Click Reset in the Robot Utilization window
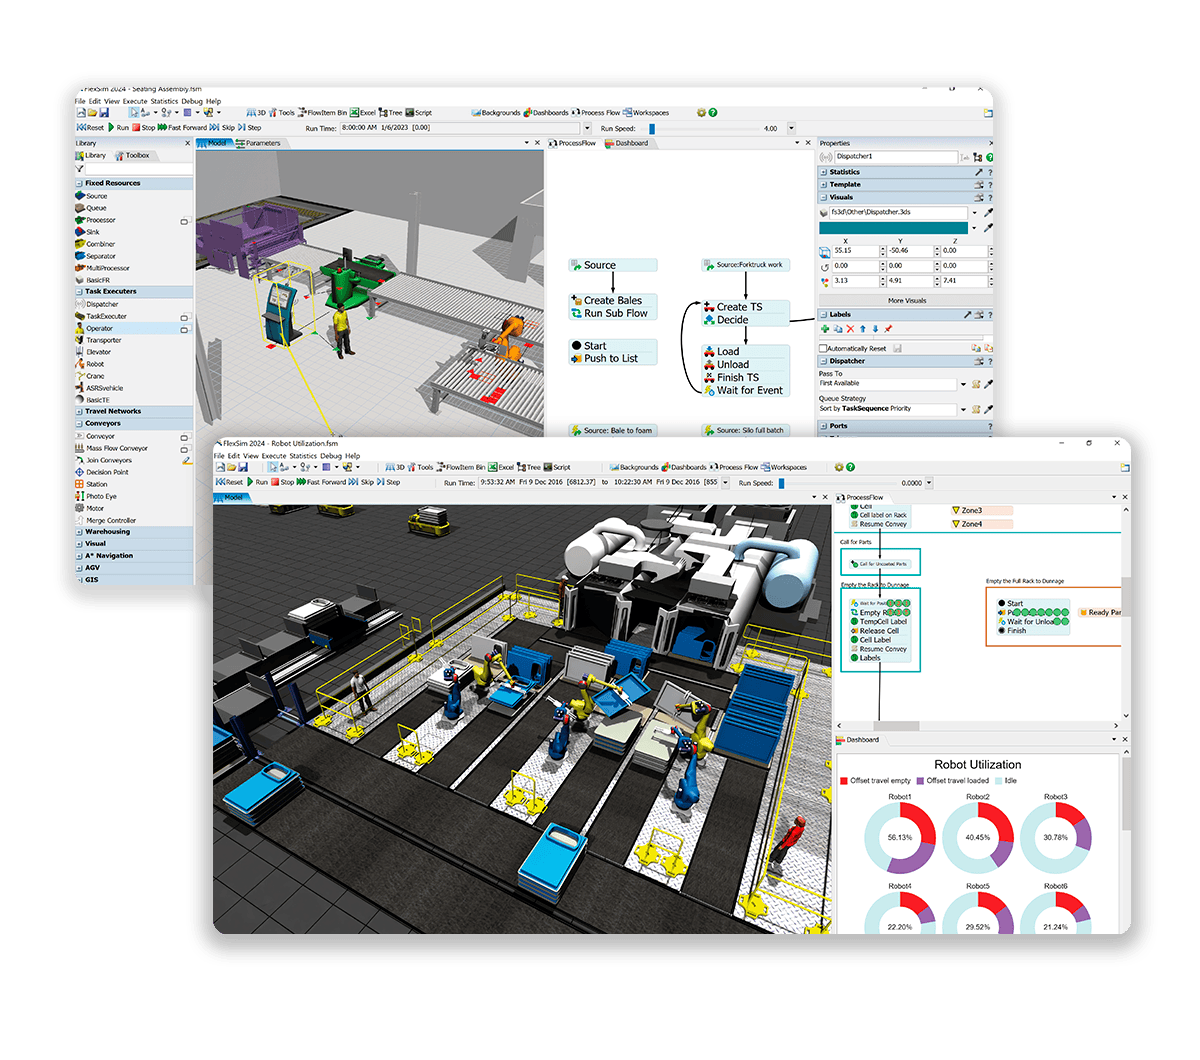Screen dimensions: 1200x1060 [229, 482]
